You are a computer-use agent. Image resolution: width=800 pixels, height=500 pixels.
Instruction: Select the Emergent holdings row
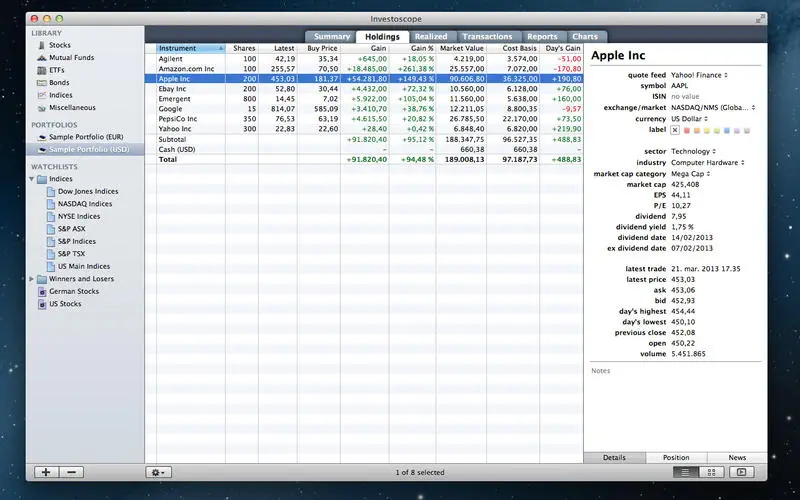click(x=364, y=99)
